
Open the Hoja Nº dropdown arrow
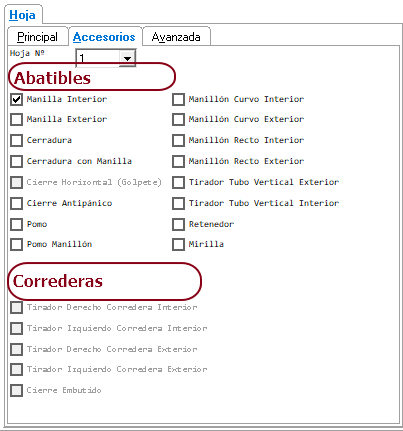127,58
